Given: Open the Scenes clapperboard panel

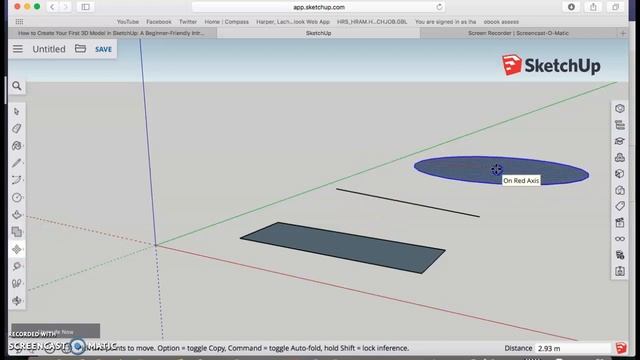Looking at the screenshot, I should (x=620, y=222).
